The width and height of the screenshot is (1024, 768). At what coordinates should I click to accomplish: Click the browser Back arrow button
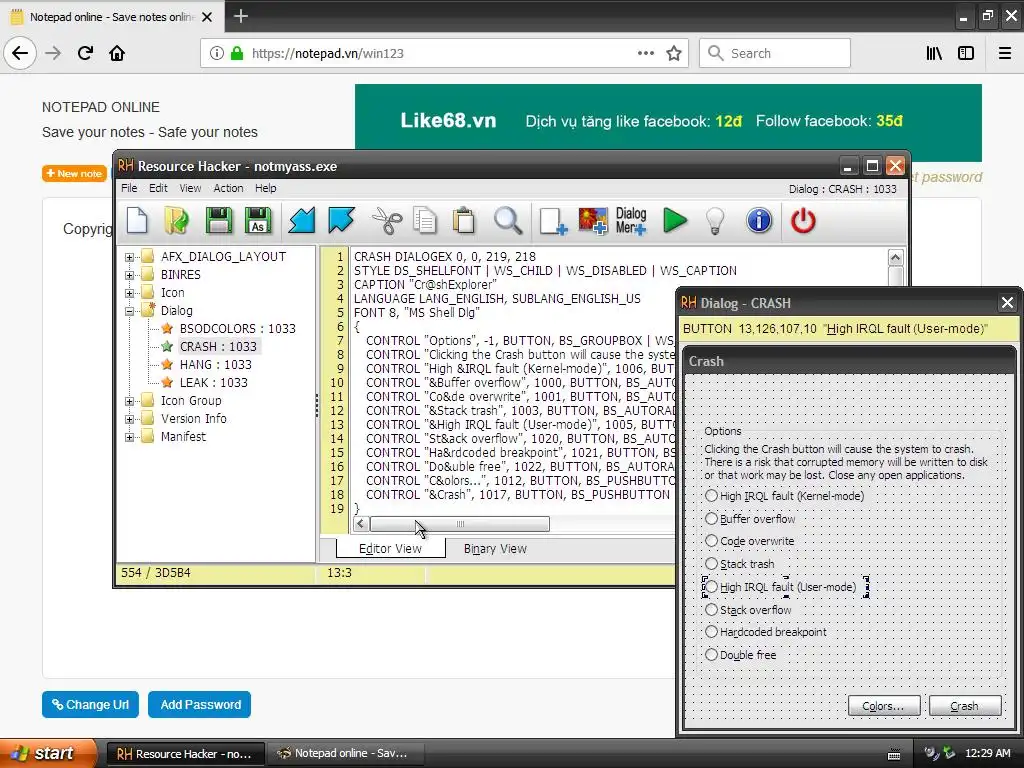[20, 53]
